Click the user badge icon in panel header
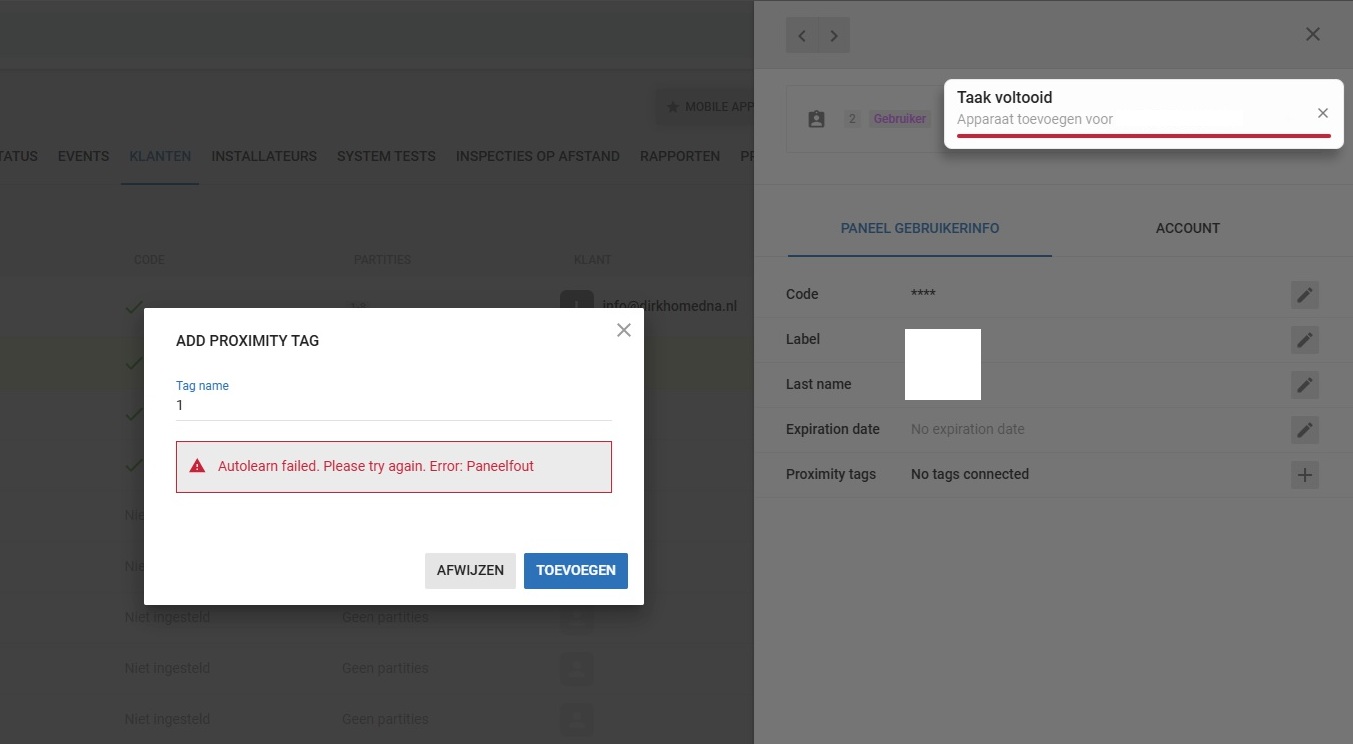1353x744 pixels. pyautogui.click(x=816, y=119)
